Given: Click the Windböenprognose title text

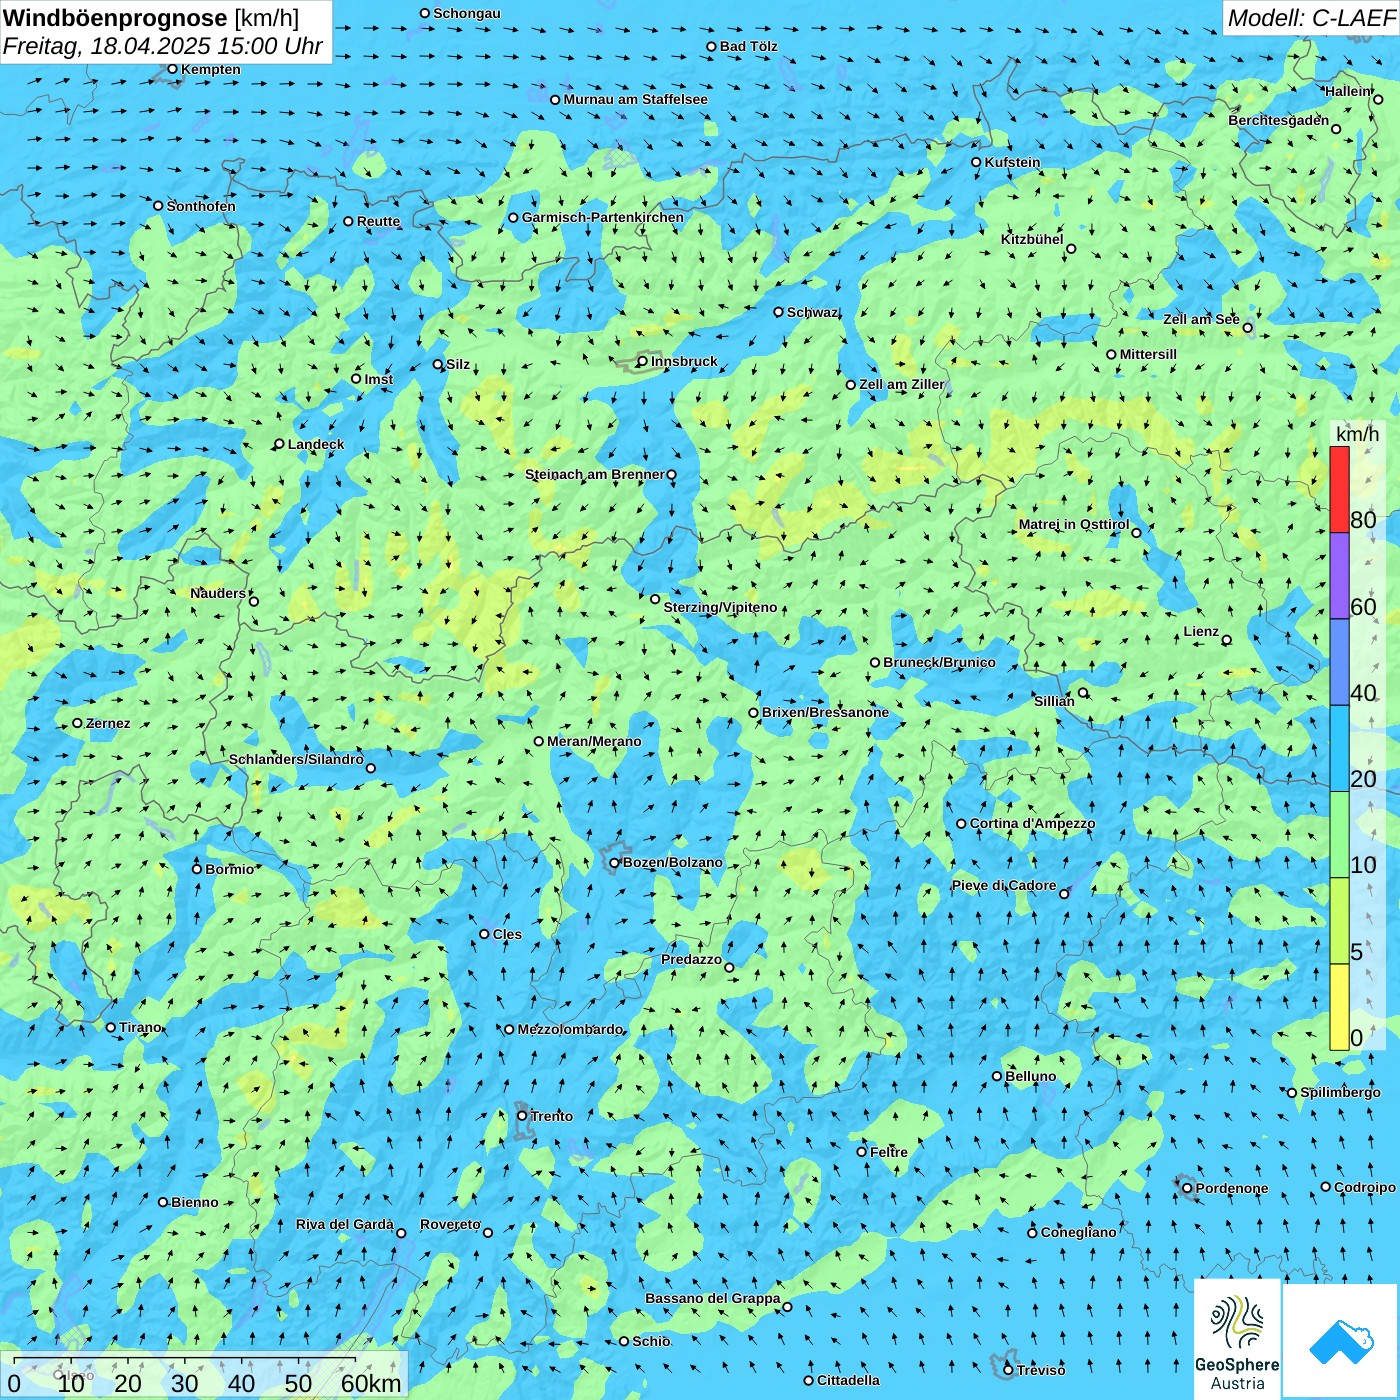Looking at the screenshot, I should tap(116, 18).
